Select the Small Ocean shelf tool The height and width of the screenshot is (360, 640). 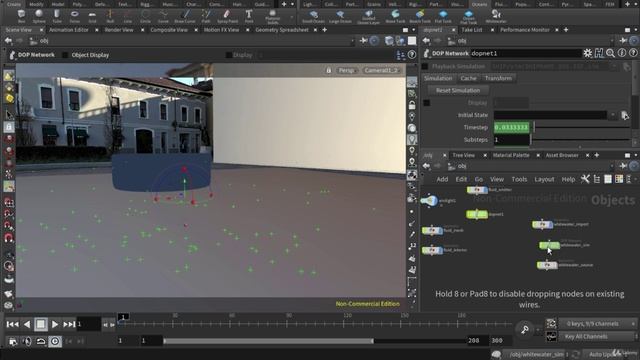(313, 16)
